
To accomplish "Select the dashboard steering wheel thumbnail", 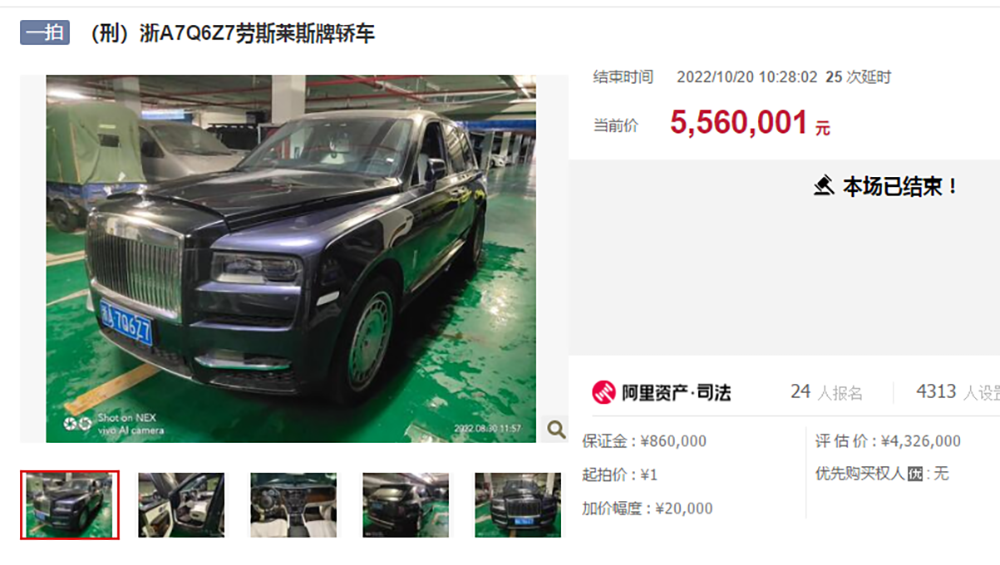I will [x=293, y=505].
